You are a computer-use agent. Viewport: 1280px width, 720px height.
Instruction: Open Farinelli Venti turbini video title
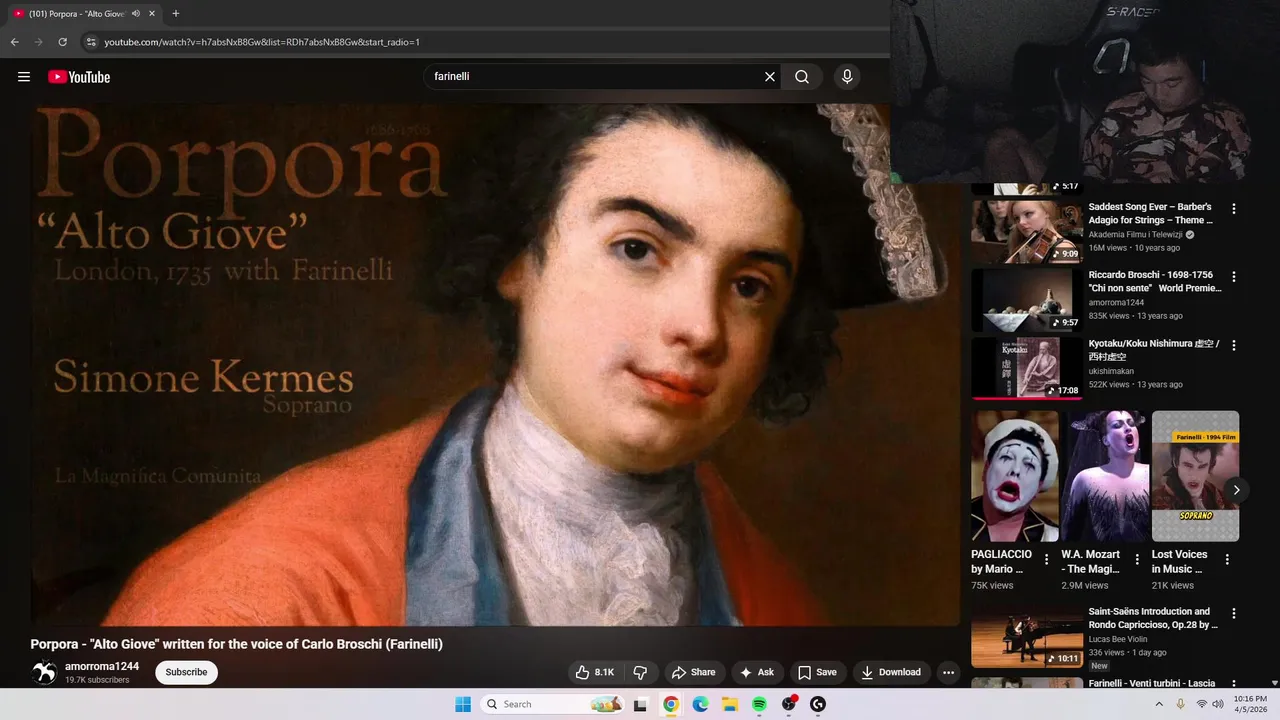[x=1152, y=683]
